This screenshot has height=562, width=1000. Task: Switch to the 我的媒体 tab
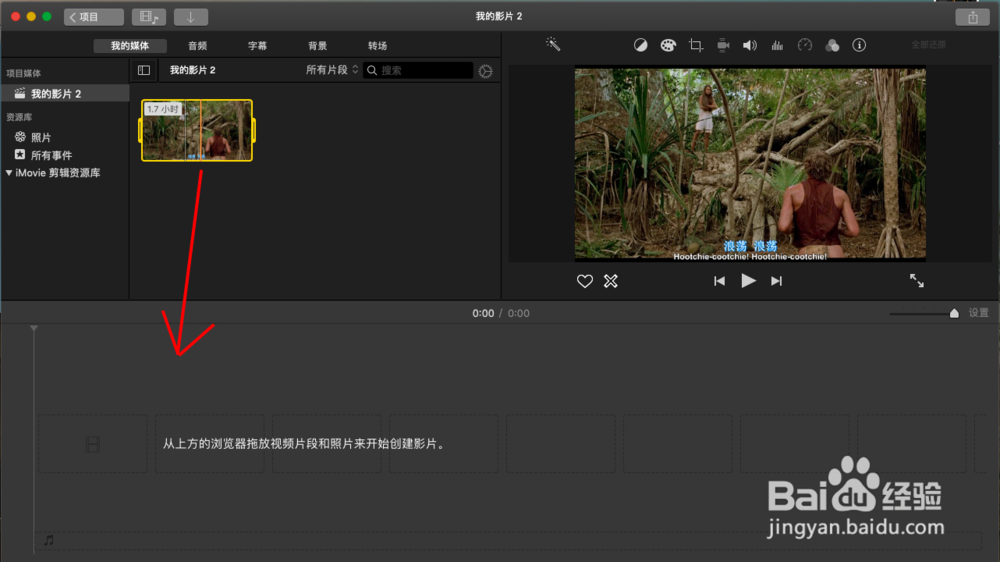(130, 46)
